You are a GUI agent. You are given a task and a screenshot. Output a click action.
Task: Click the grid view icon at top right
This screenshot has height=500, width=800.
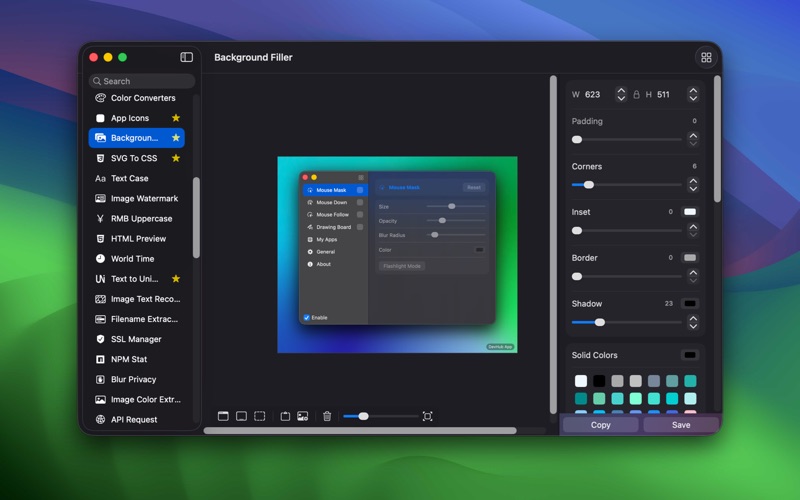tap(706, 58)
